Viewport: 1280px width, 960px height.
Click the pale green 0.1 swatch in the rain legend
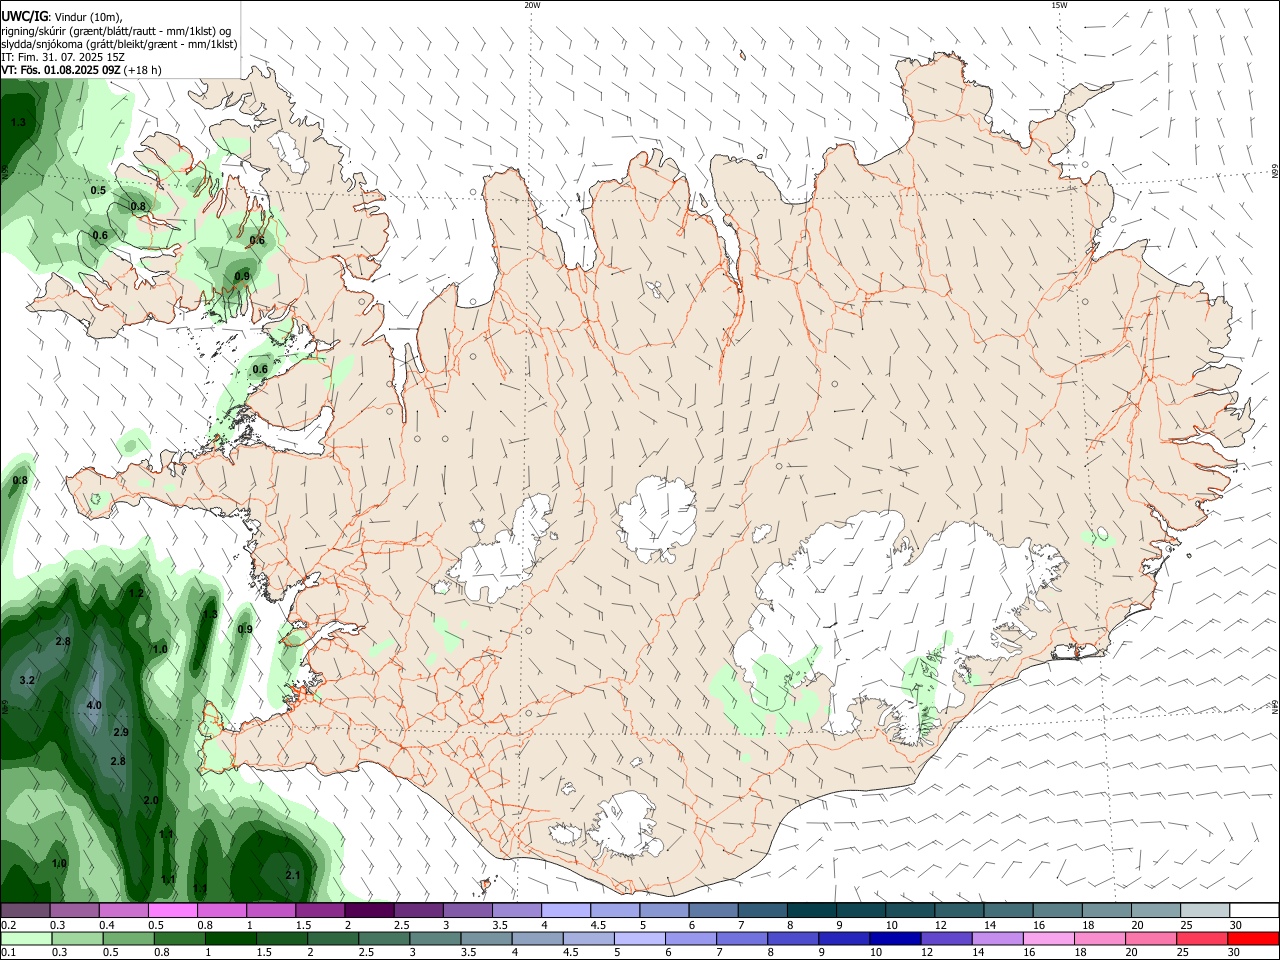[26, 938]
